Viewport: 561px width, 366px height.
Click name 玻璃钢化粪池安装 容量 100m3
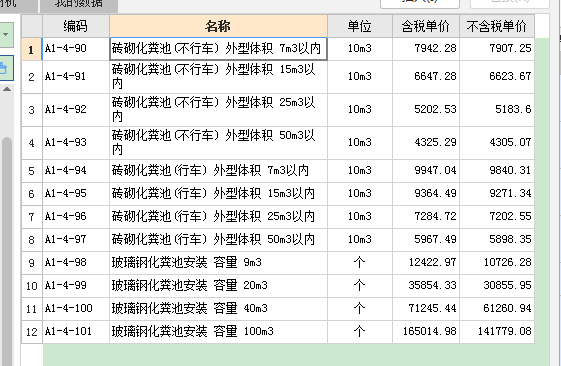(218, 332)
